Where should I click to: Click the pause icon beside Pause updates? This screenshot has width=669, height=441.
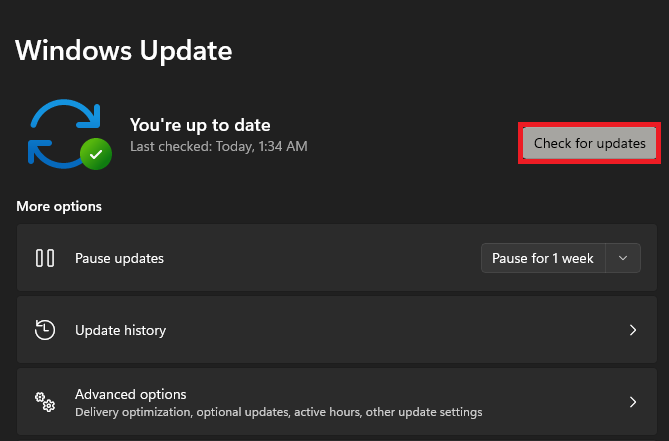pyautogui.click(x=45, y=258)
